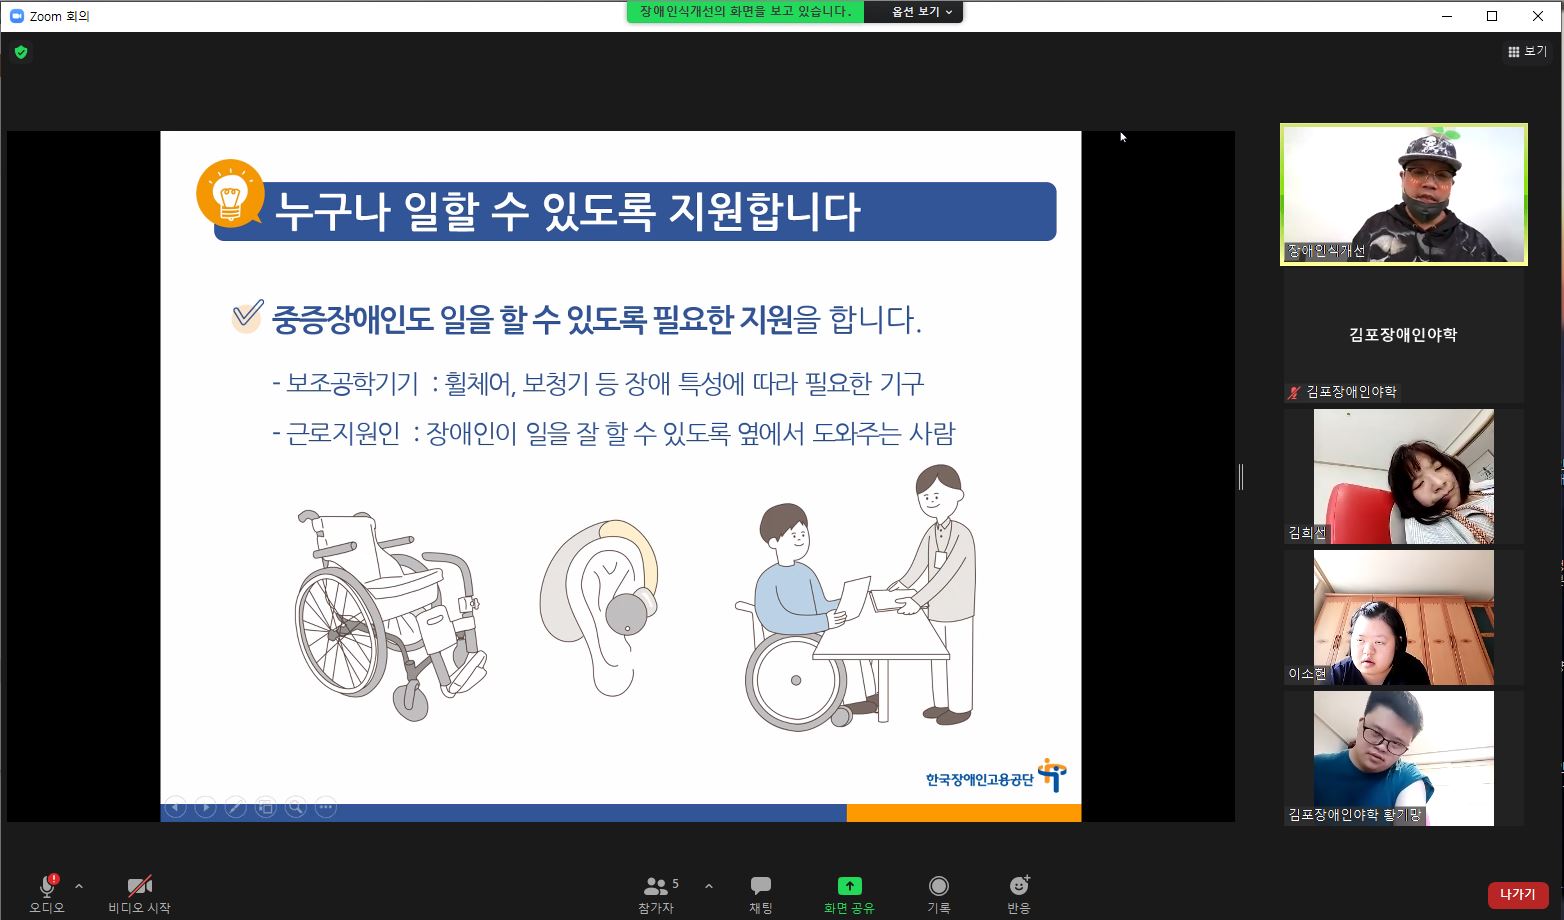Go to next slide arrow on slideshow

pos(206,807)
